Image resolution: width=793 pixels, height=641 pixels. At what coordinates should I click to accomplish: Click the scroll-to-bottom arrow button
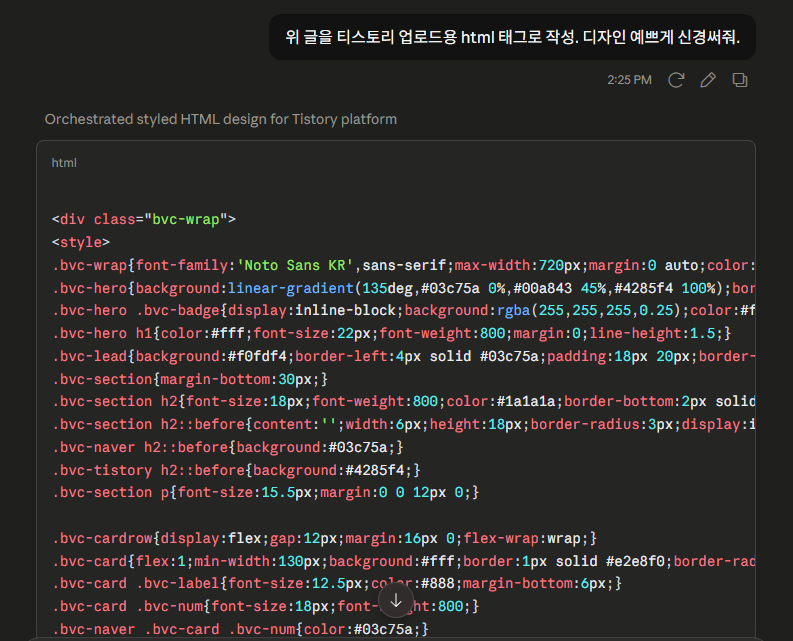point(396,601)
